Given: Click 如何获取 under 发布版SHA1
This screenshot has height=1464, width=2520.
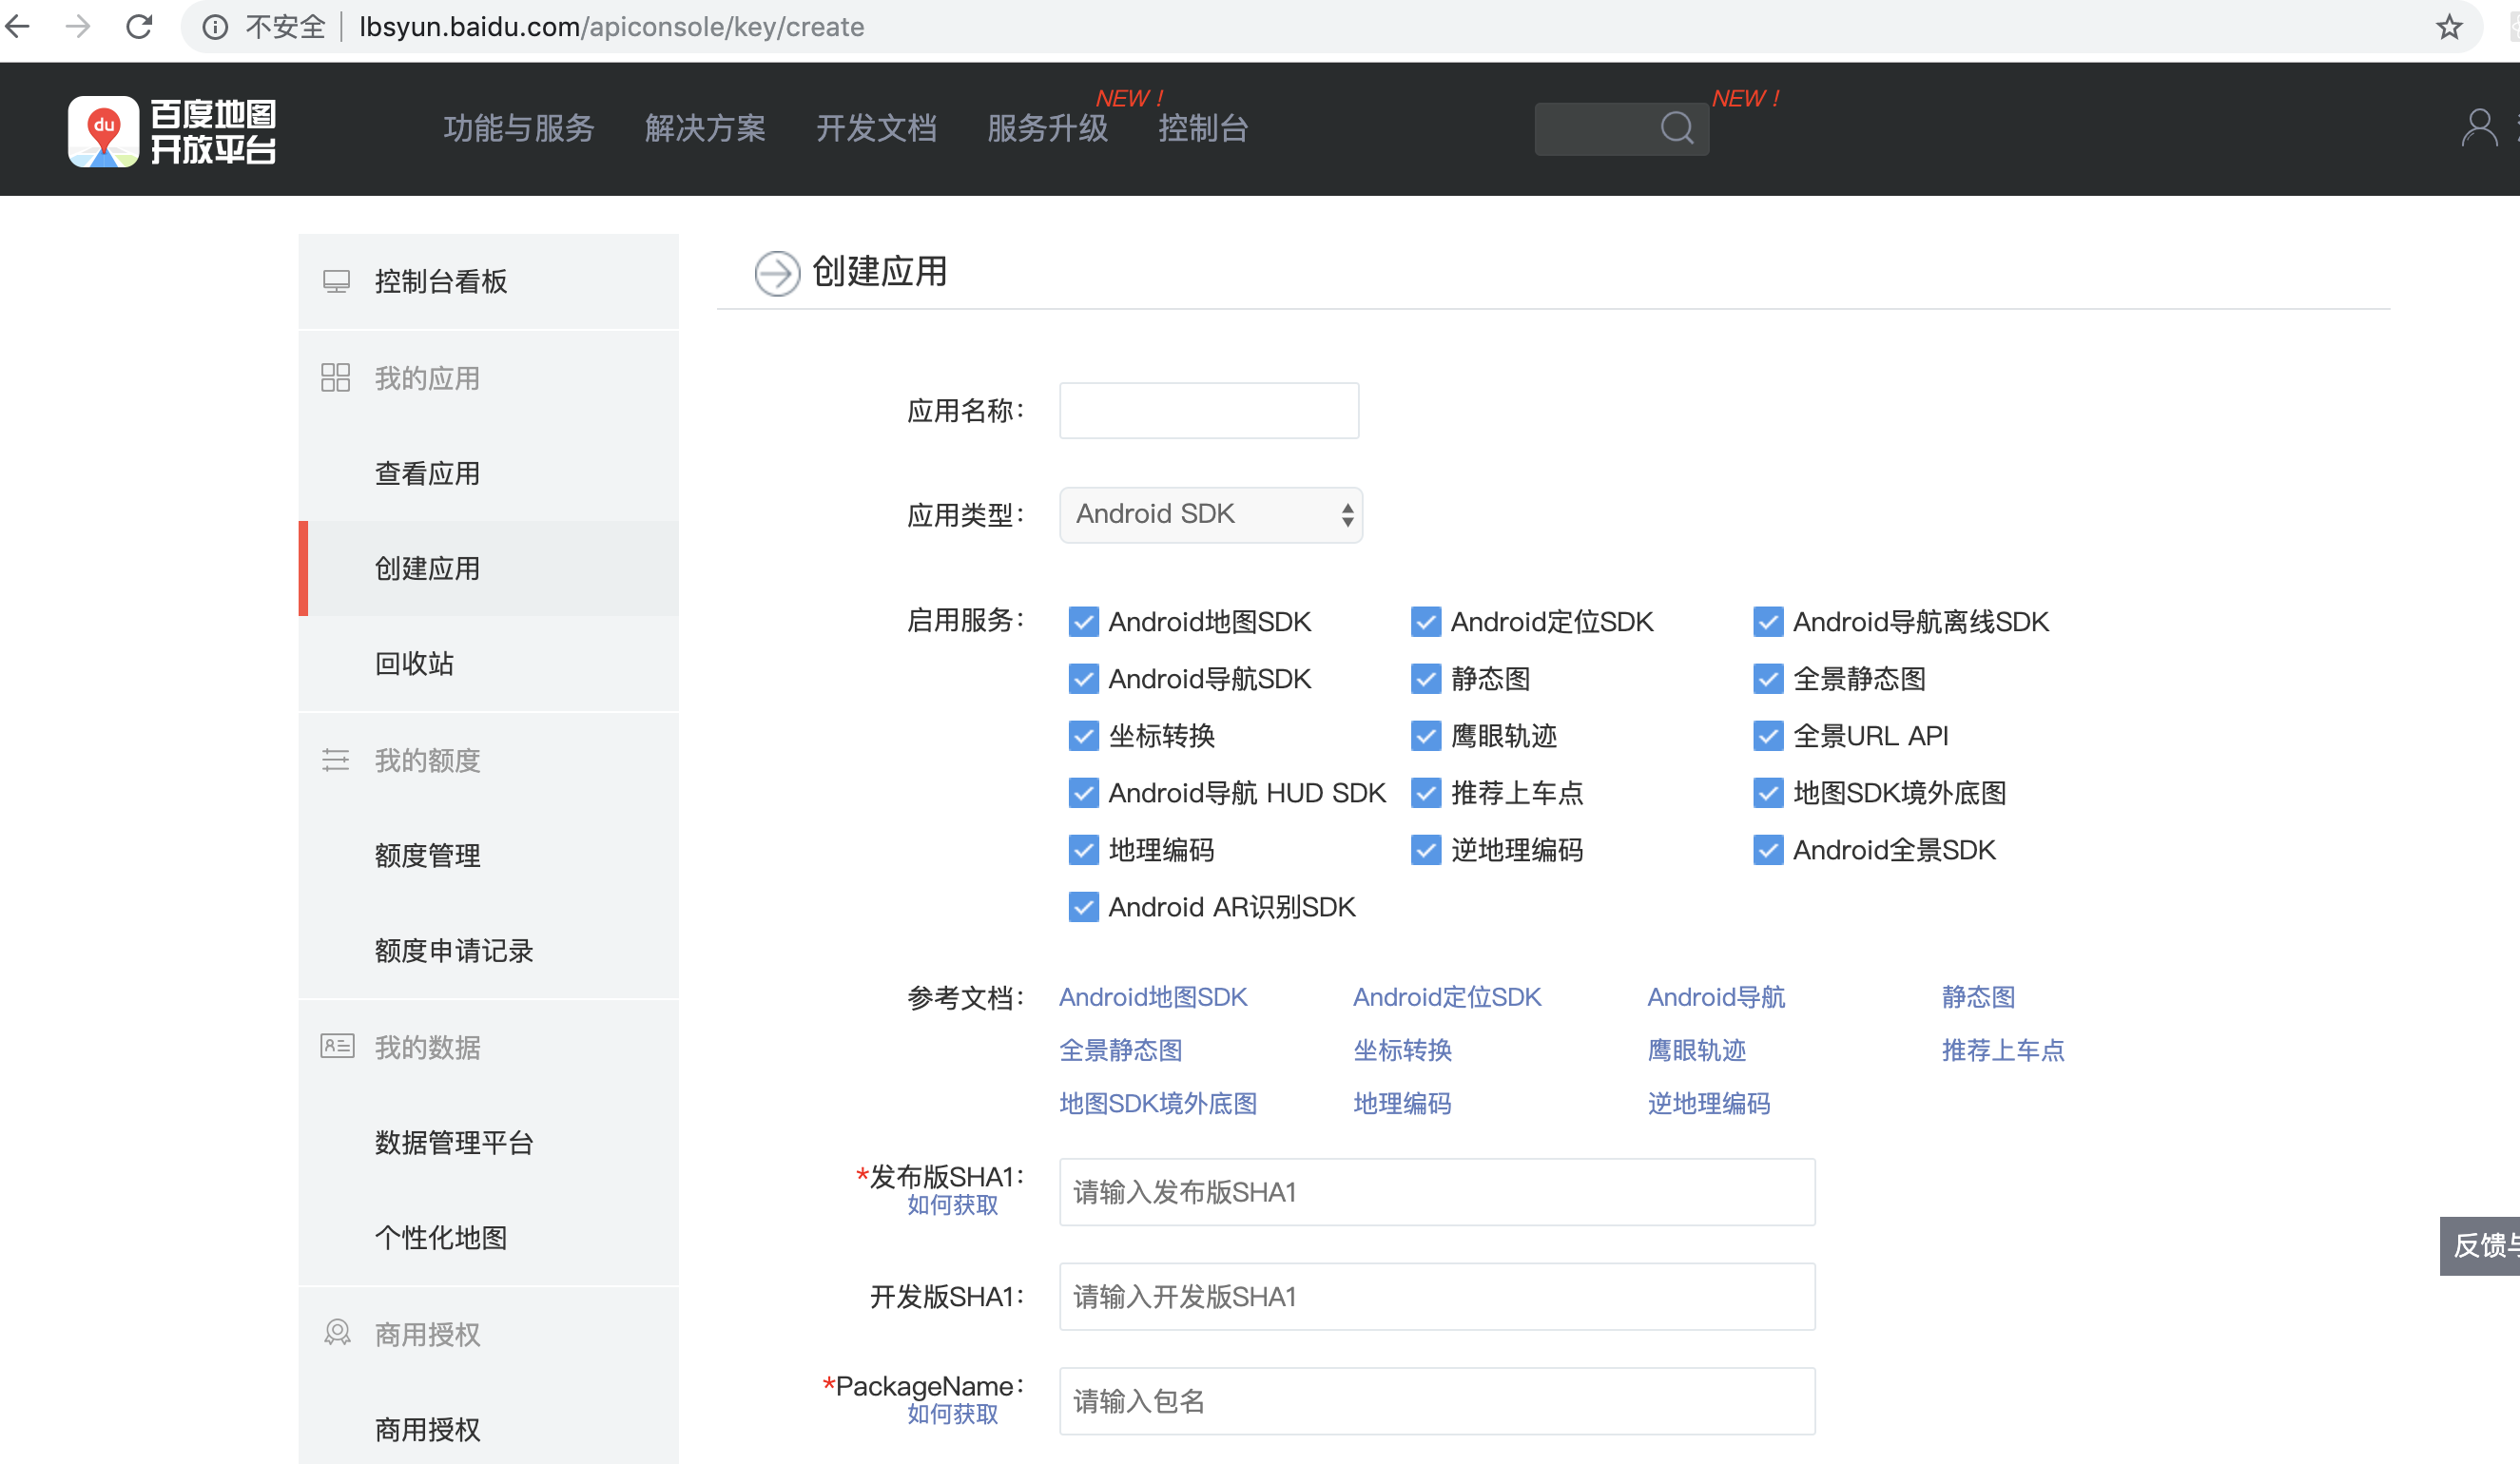Looking at the screenshot, I should (x=952, y=1205).
